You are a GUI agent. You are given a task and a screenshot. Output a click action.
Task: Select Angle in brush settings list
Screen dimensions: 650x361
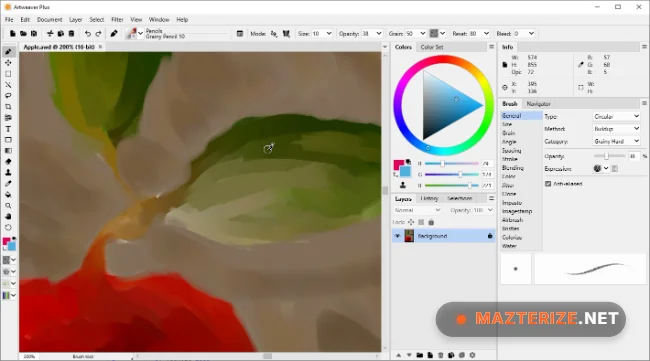509,142
